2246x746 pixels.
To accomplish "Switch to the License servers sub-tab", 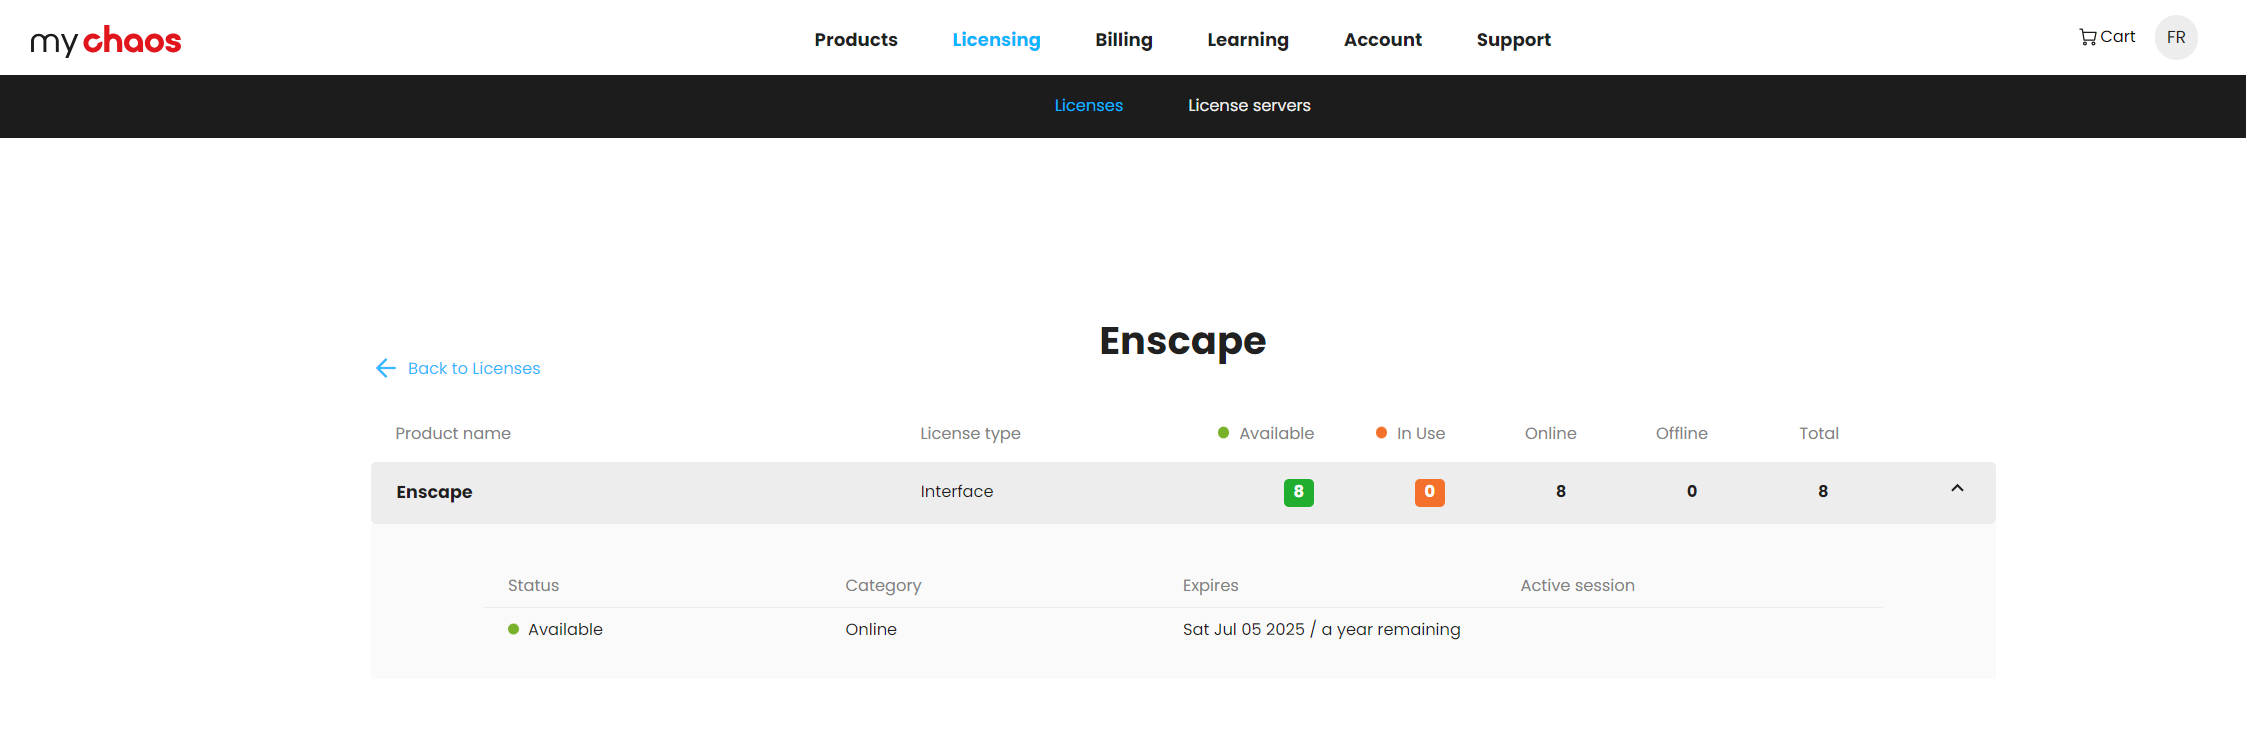I will pyautogui.click(x=1249, y=106).
